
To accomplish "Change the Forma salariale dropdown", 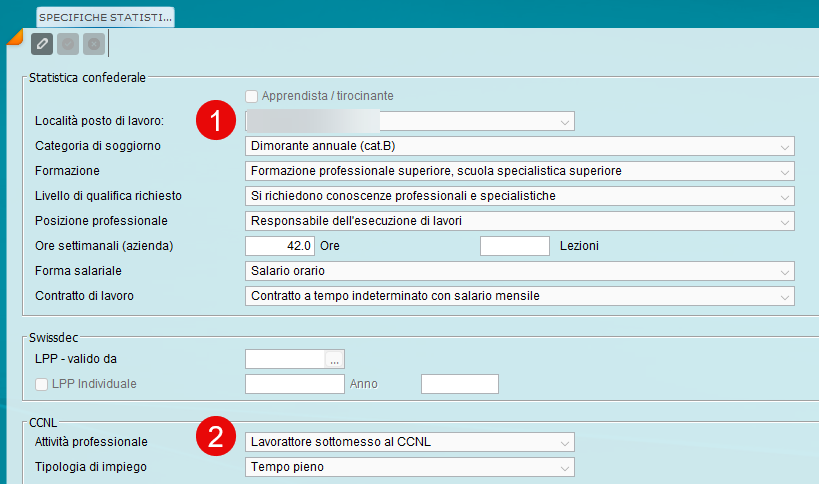I will pos(784,271).
